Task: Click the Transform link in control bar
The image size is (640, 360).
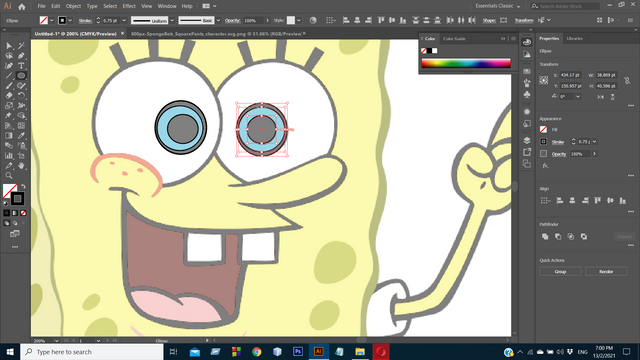Action: point(524,20)
